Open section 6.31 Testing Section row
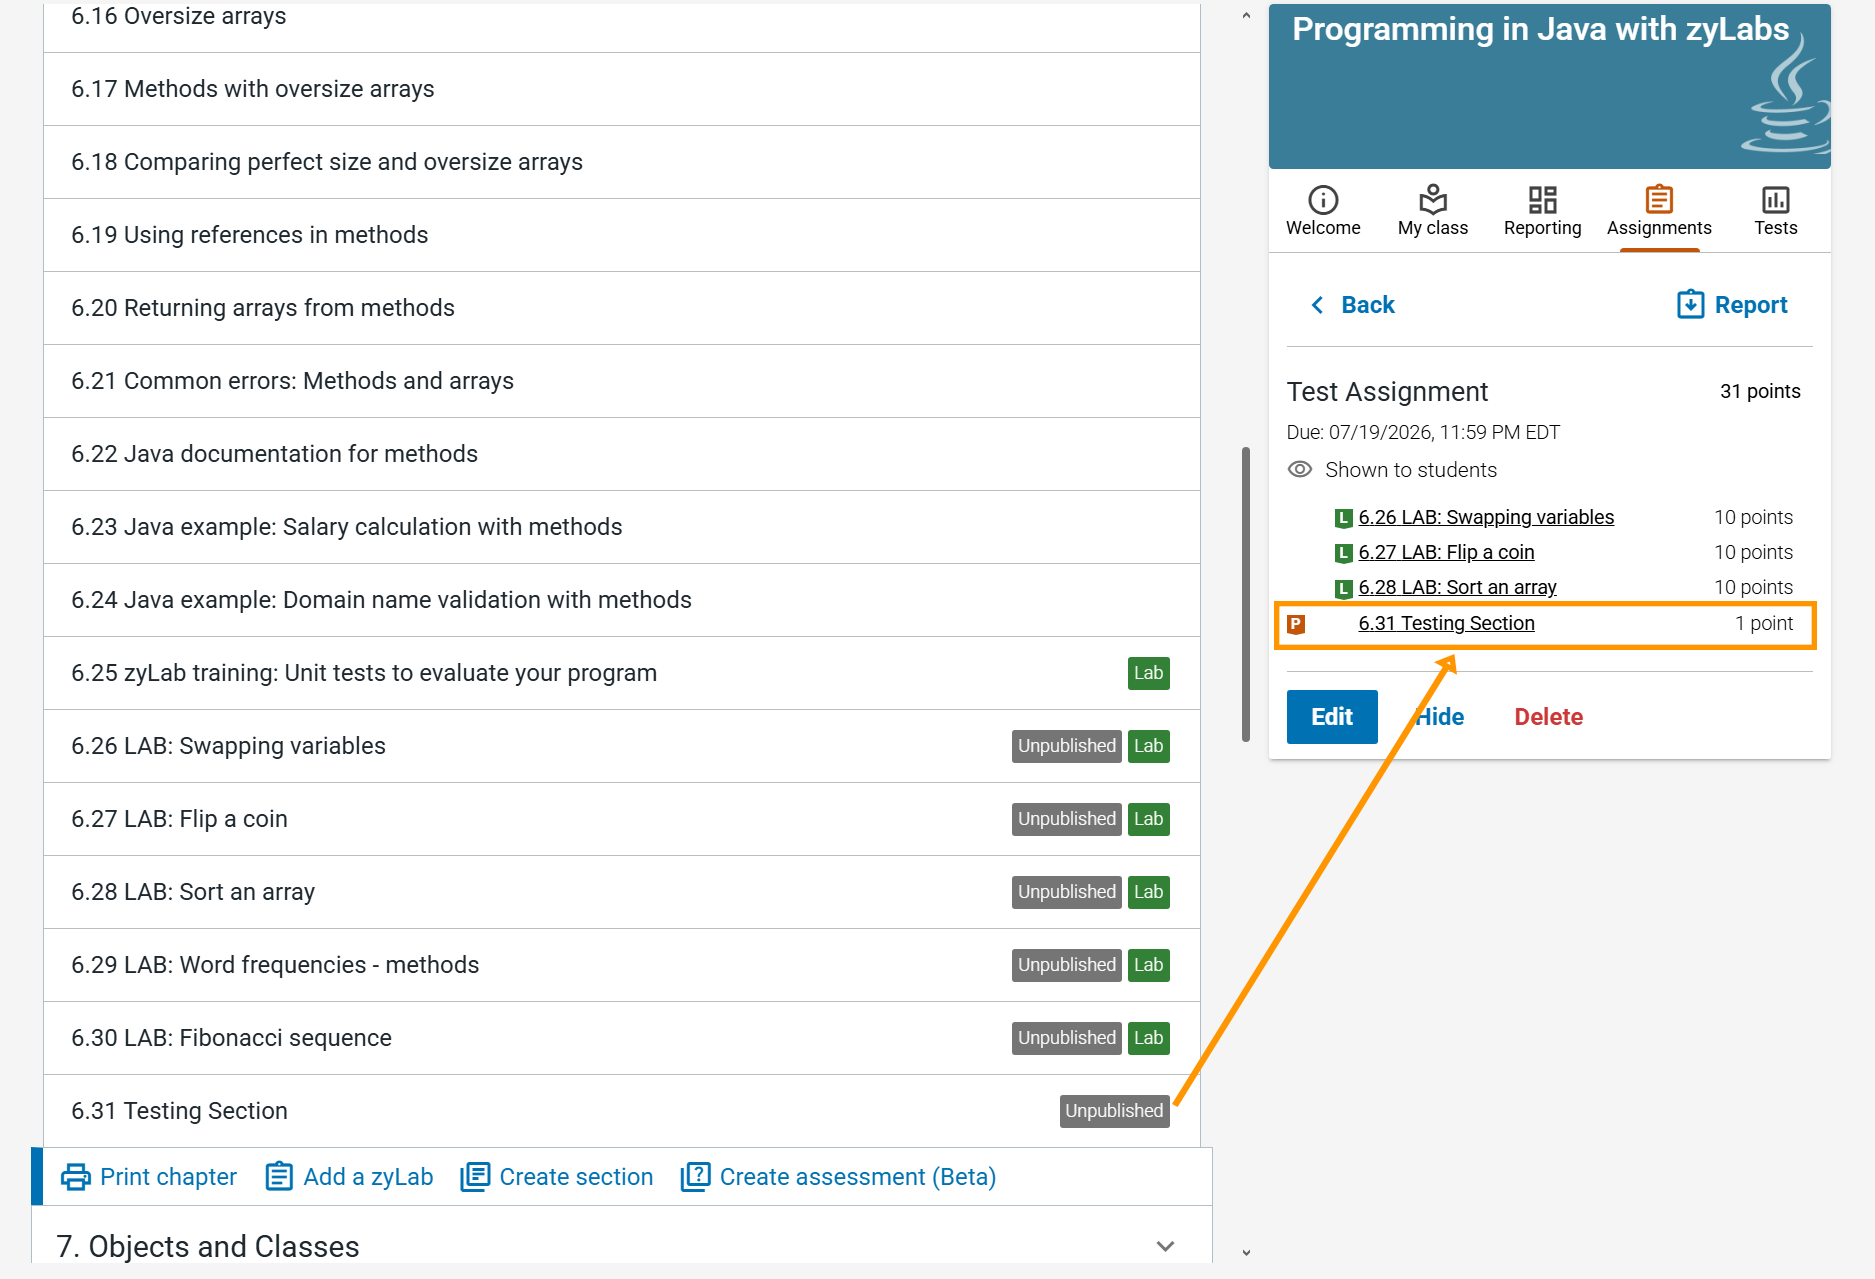 tap(622, 1111)
